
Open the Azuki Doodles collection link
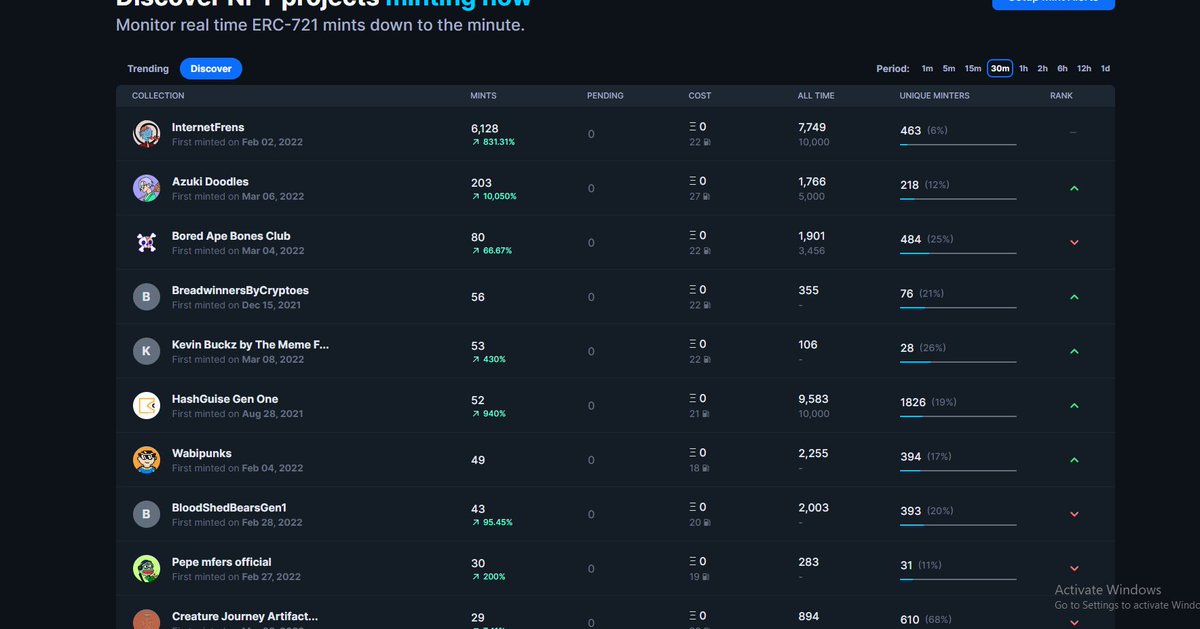pyautogui.click(x=210, y=182)
